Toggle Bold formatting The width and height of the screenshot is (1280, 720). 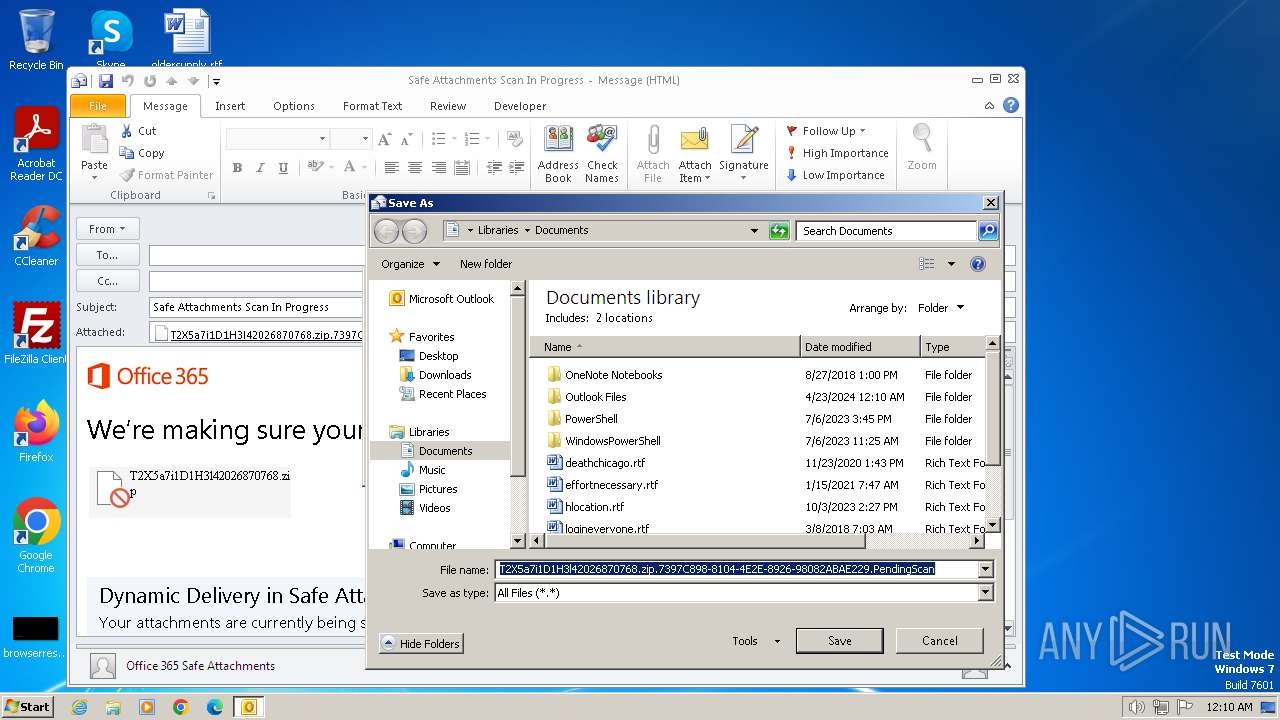[237, 168]
